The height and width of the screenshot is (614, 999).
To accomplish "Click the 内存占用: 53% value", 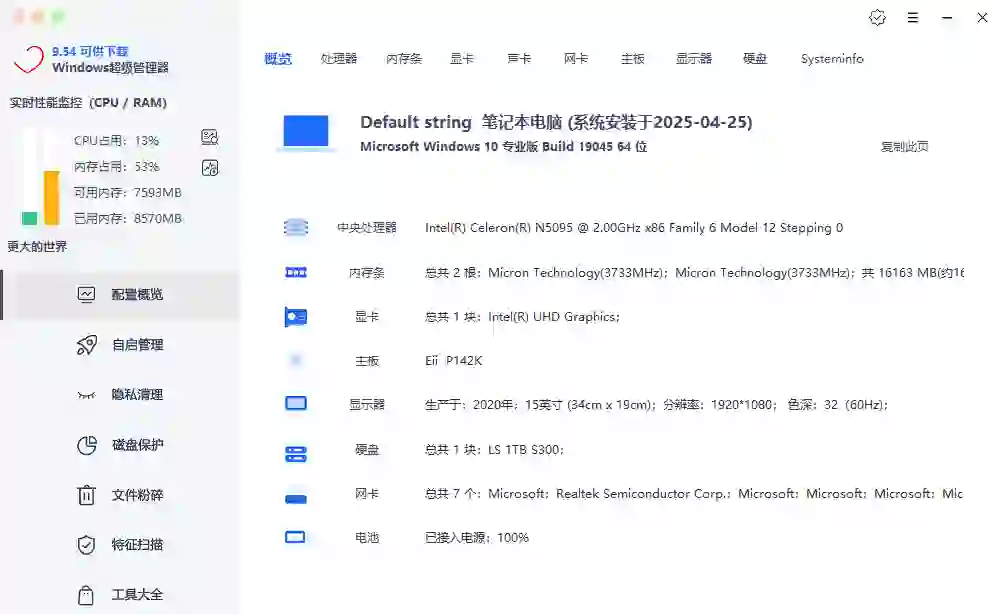I will tap(116, 166).
